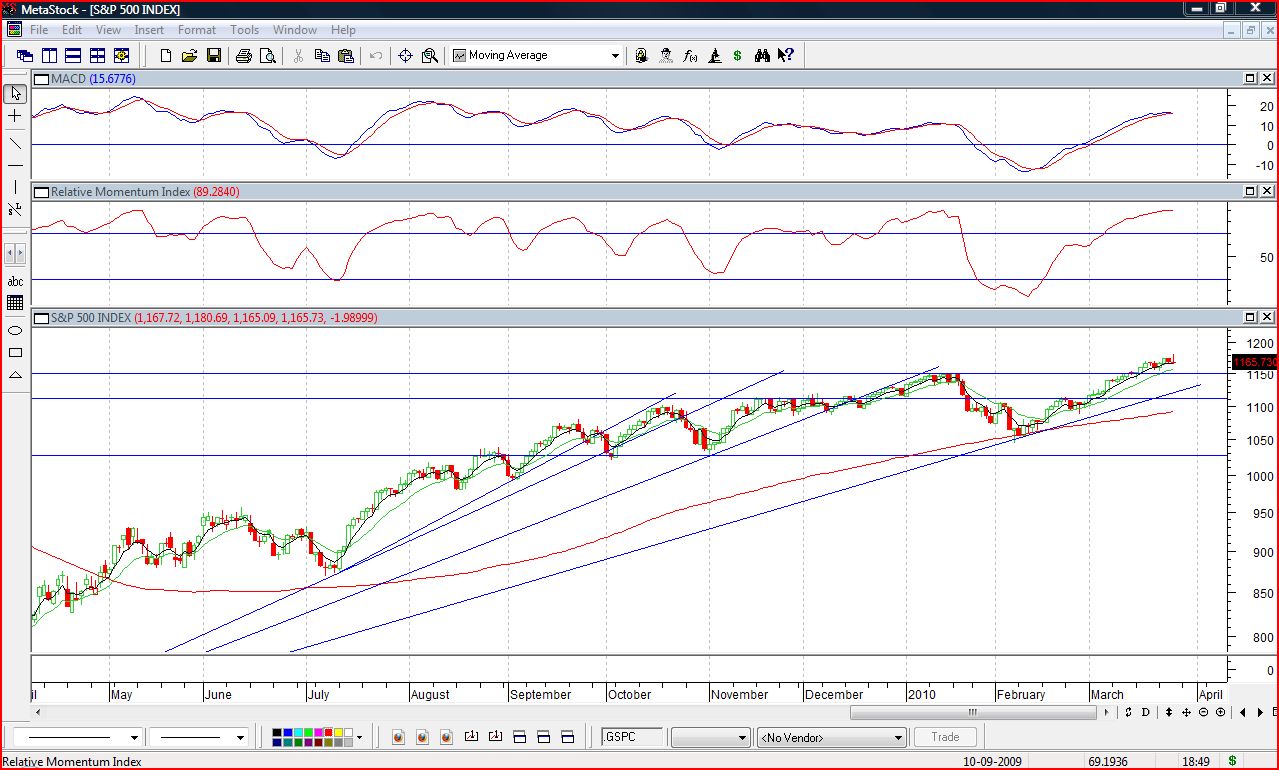Expand the color palette dropdown arrow
This screenshot has height=770, width=1279.
point(359,738)
